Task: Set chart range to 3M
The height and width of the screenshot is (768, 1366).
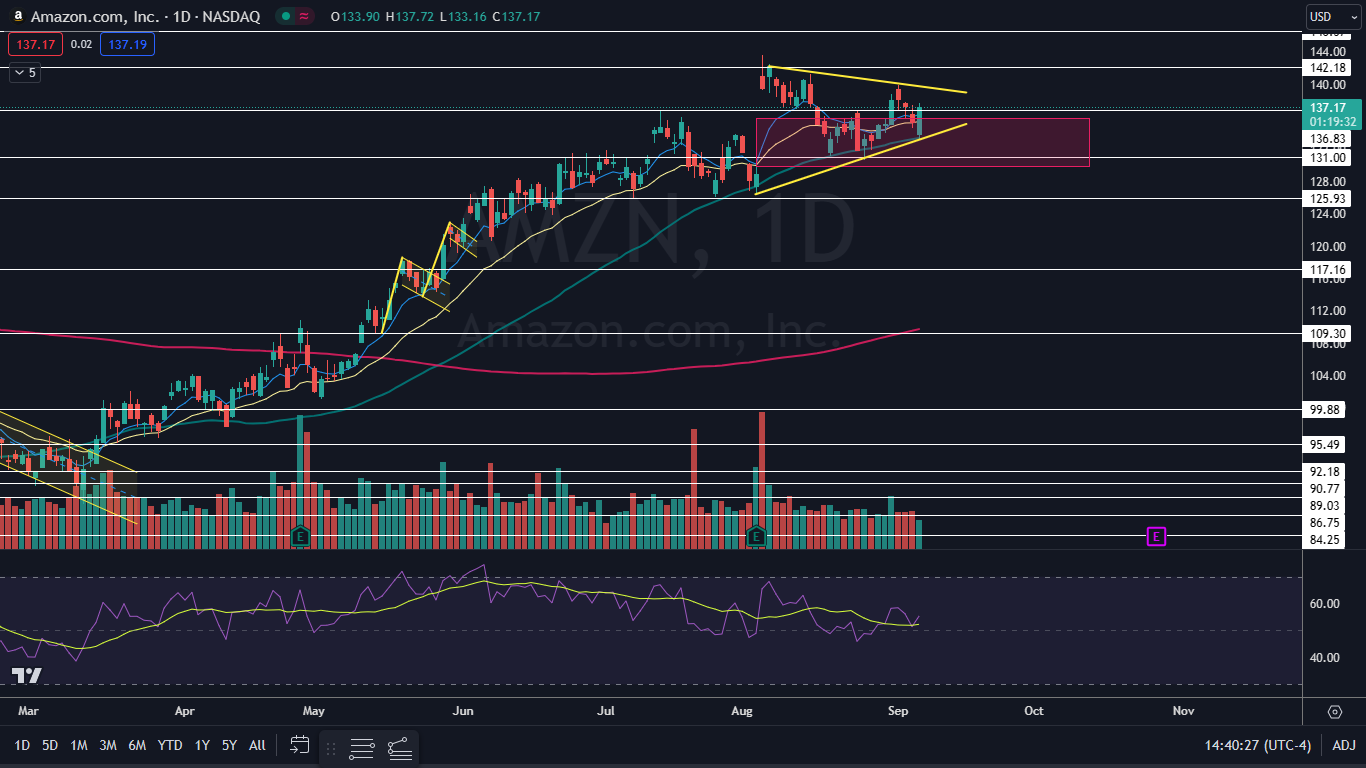Action: 108,745
